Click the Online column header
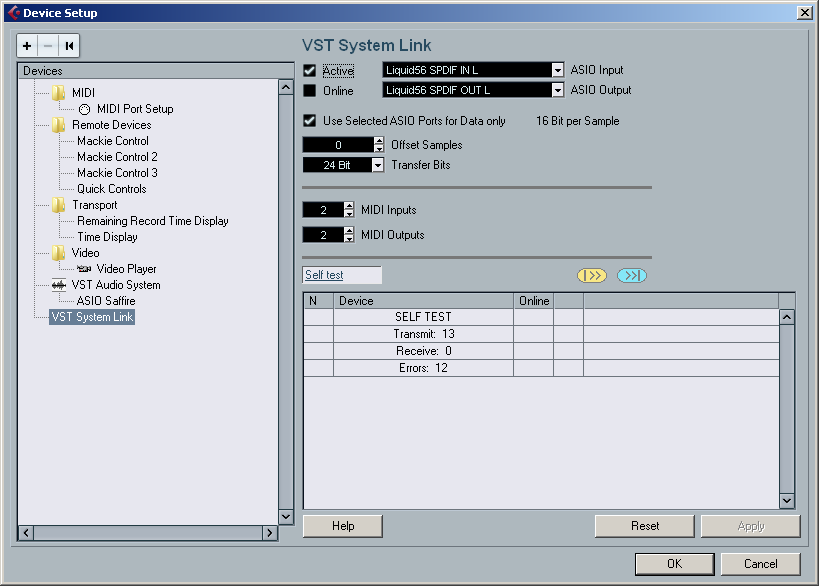Image resolution: width=819 pixels, height=586 pixels. click(x=534, y=301)
